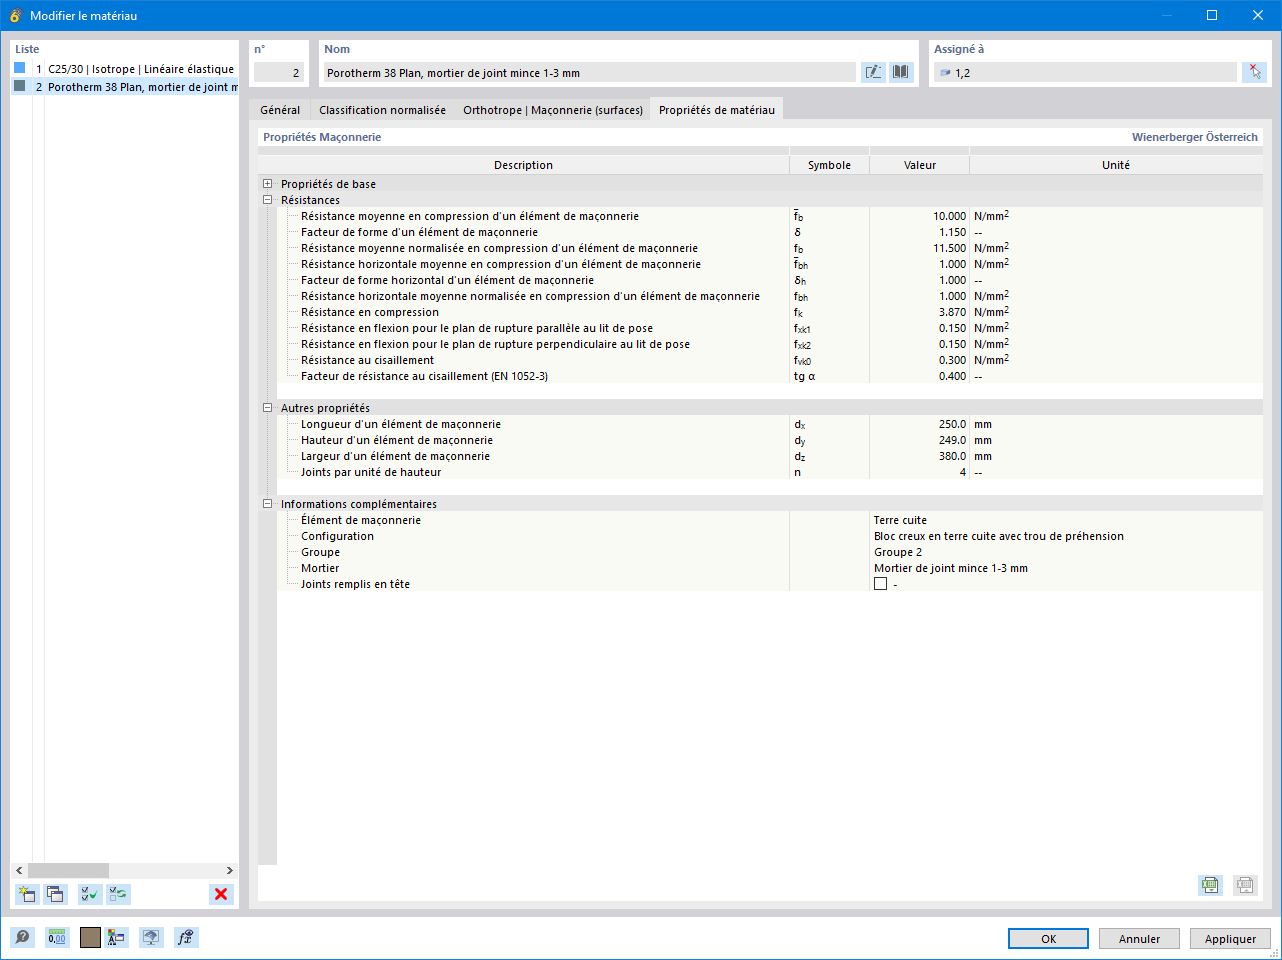Delete selected material with red X
The height and width of the screenshot is (960, 1282).
tap(221, 894)
